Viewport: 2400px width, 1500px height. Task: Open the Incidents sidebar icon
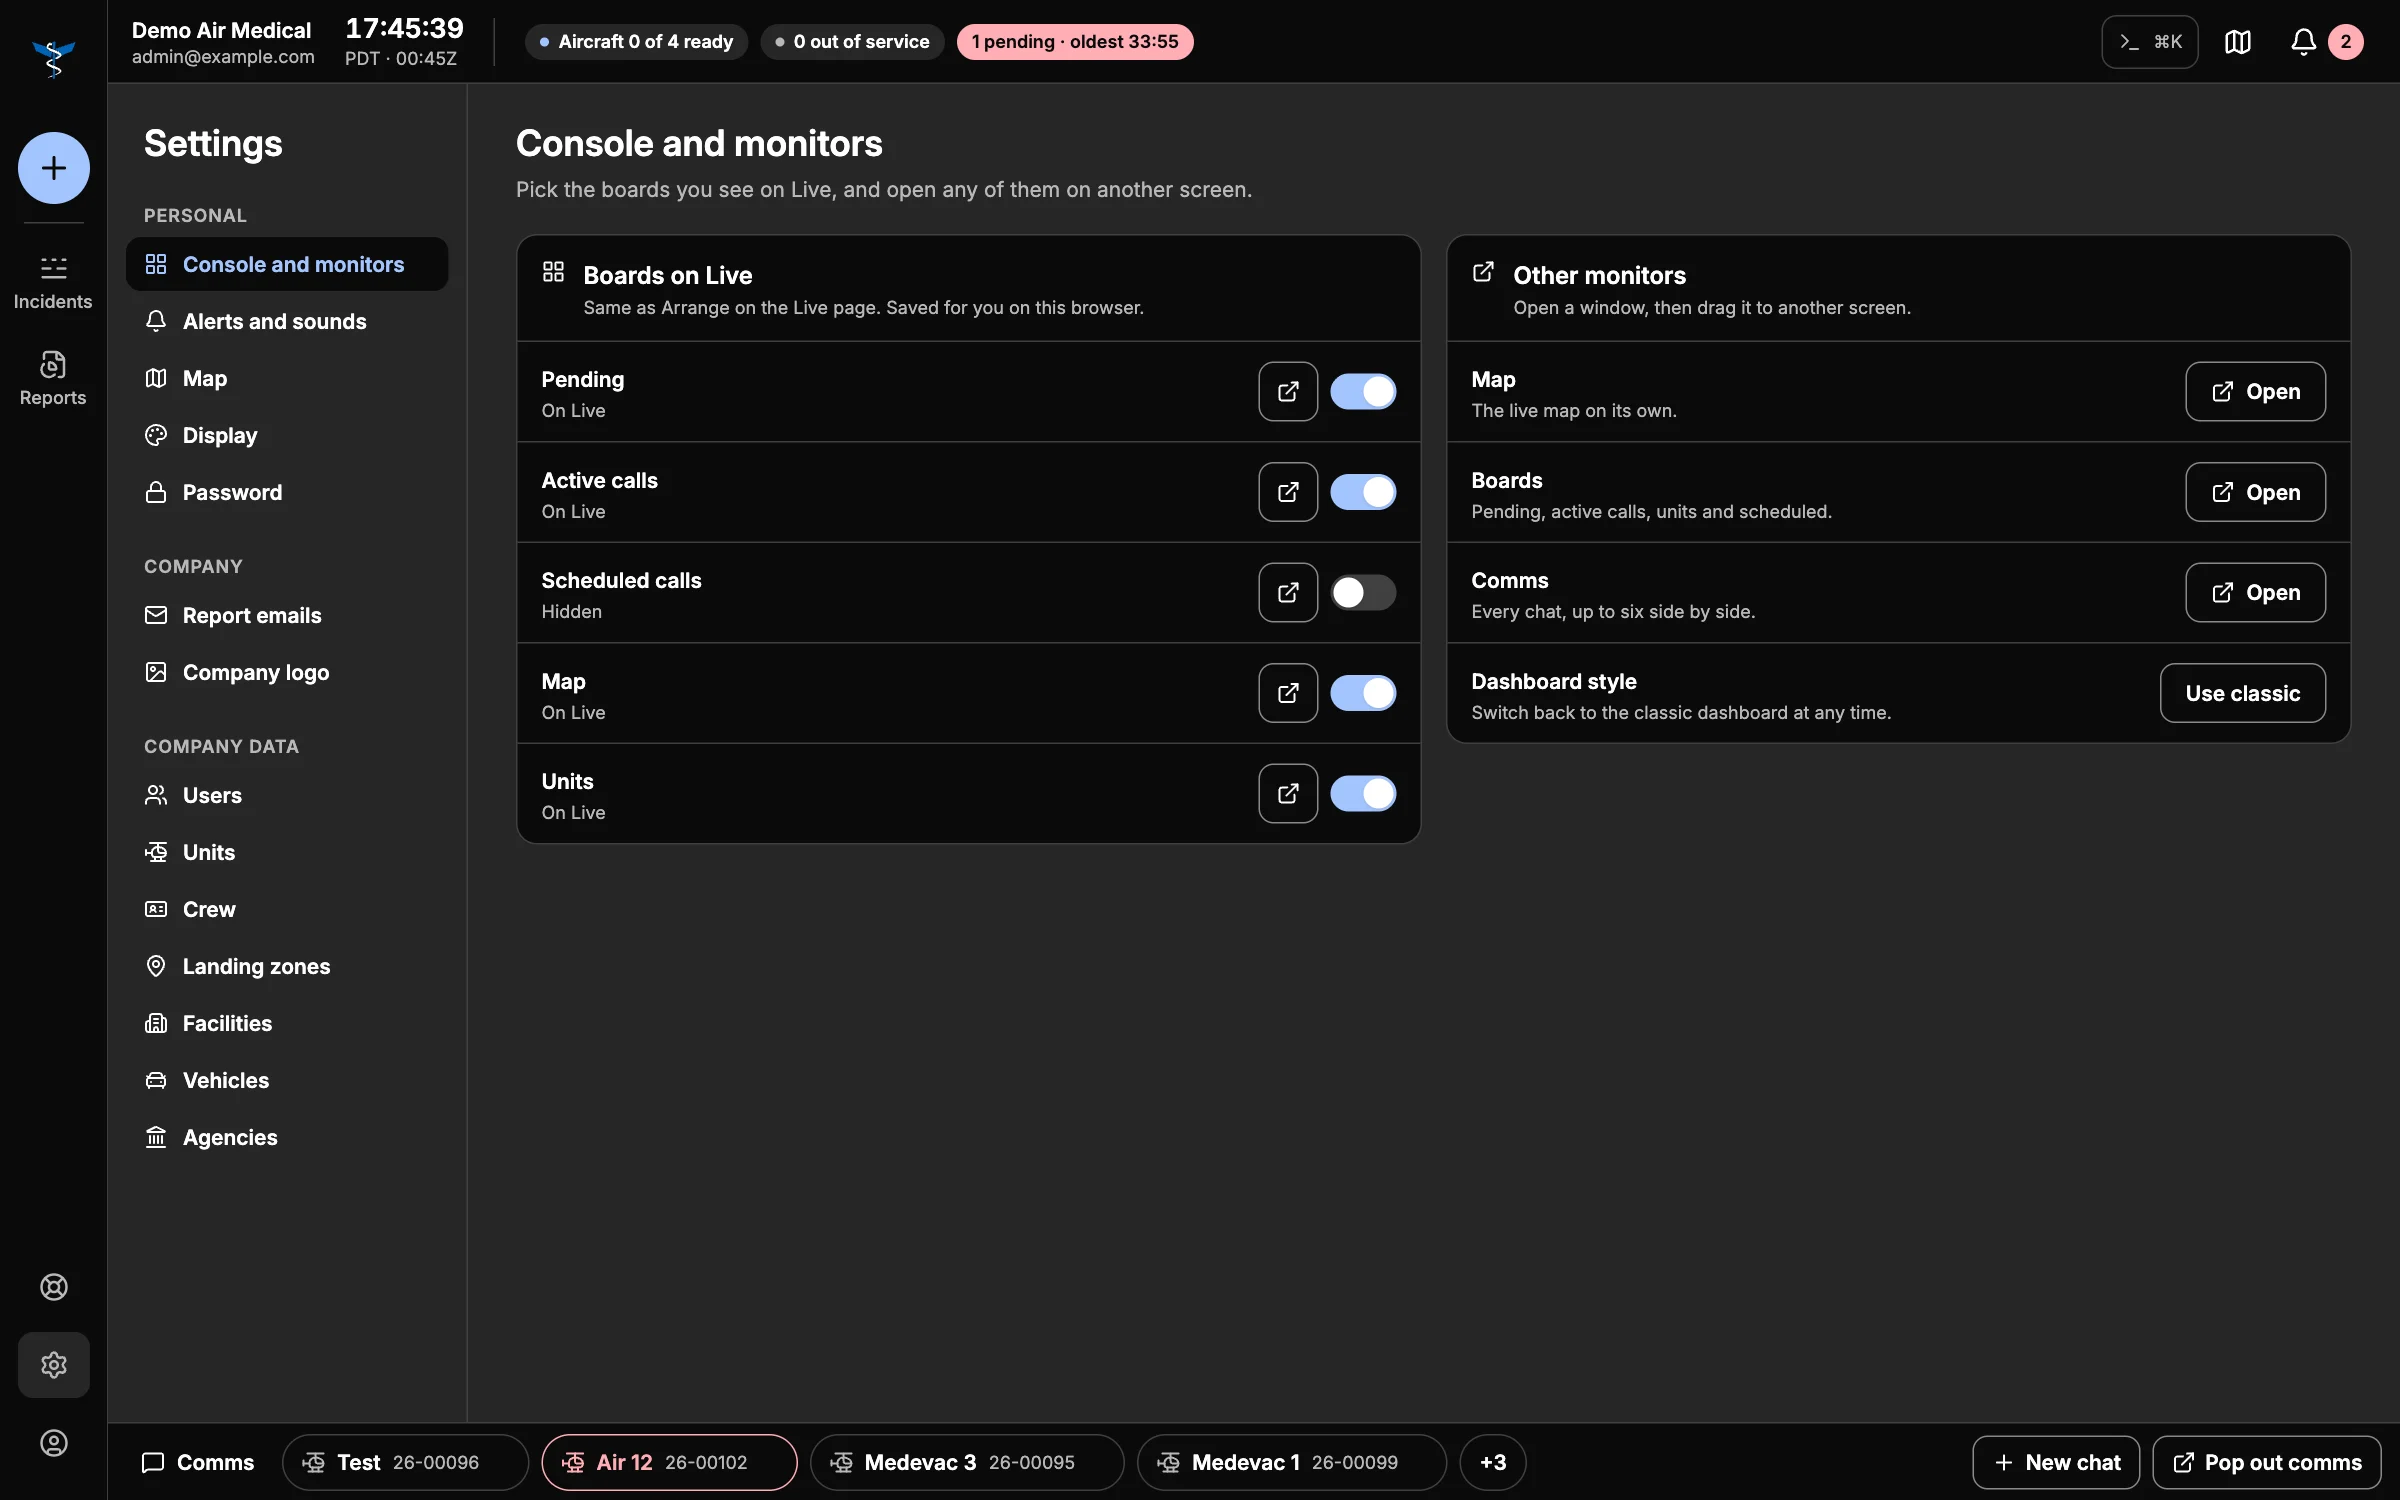[x=53, y=283]
